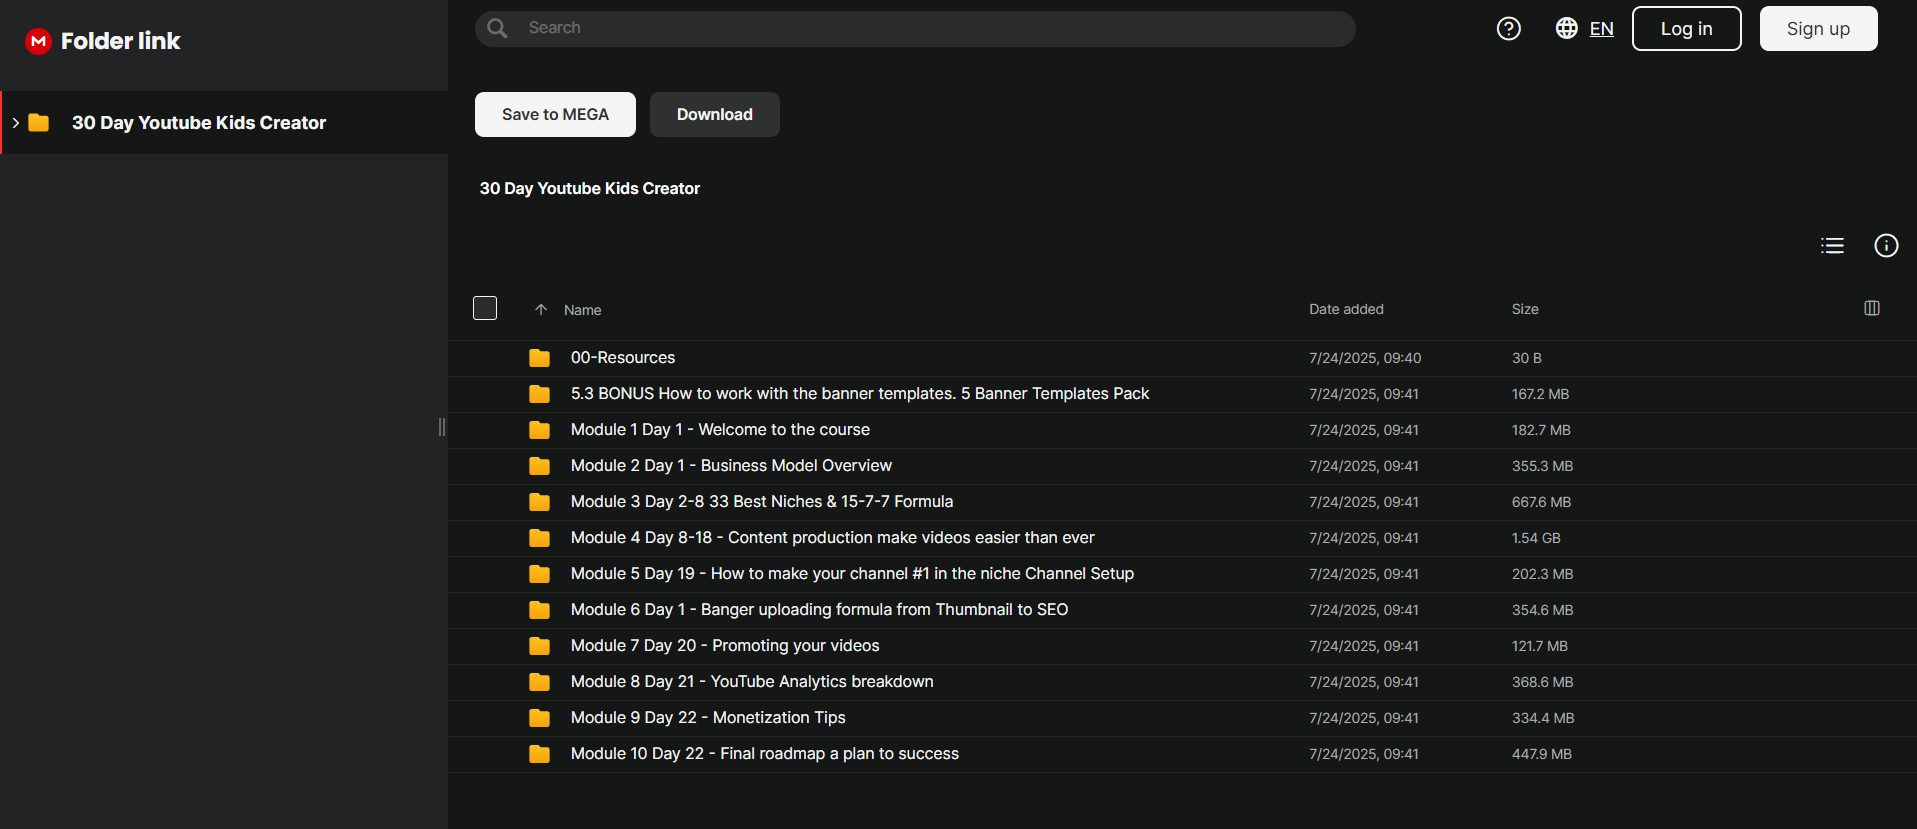Click folder icon of Module 7 Day 20
This screenshot has height=829, width=1917.
coord(539,646)
